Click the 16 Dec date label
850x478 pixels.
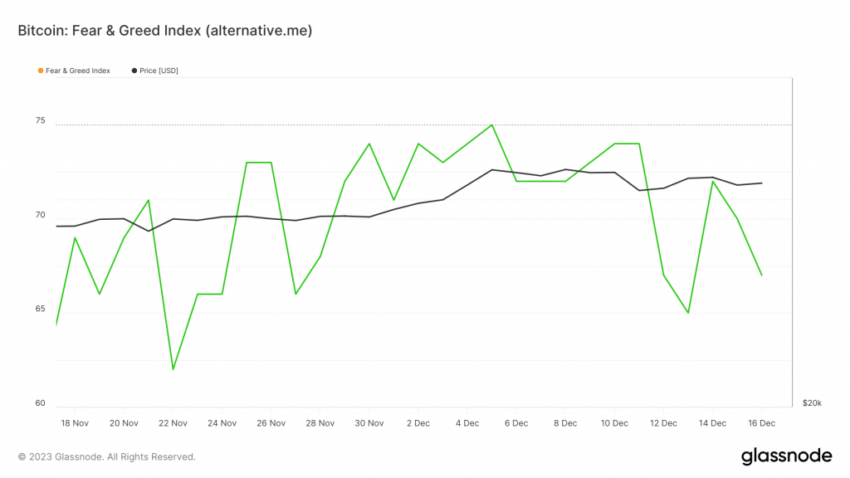click(x=762, y=423)
